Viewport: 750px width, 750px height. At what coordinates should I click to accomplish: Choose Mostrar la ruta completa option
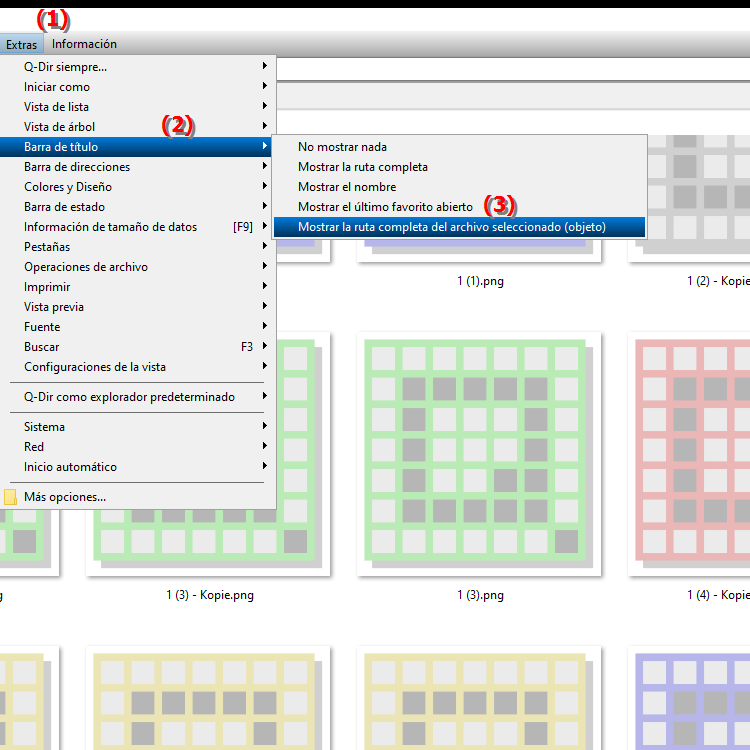459,167
